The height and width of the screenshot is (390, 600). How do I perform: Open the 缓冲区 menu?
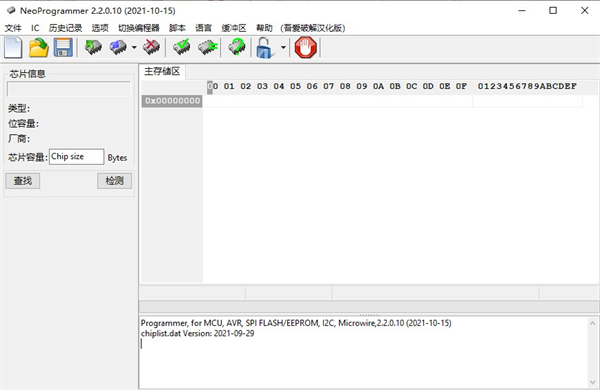click(234, 28)
